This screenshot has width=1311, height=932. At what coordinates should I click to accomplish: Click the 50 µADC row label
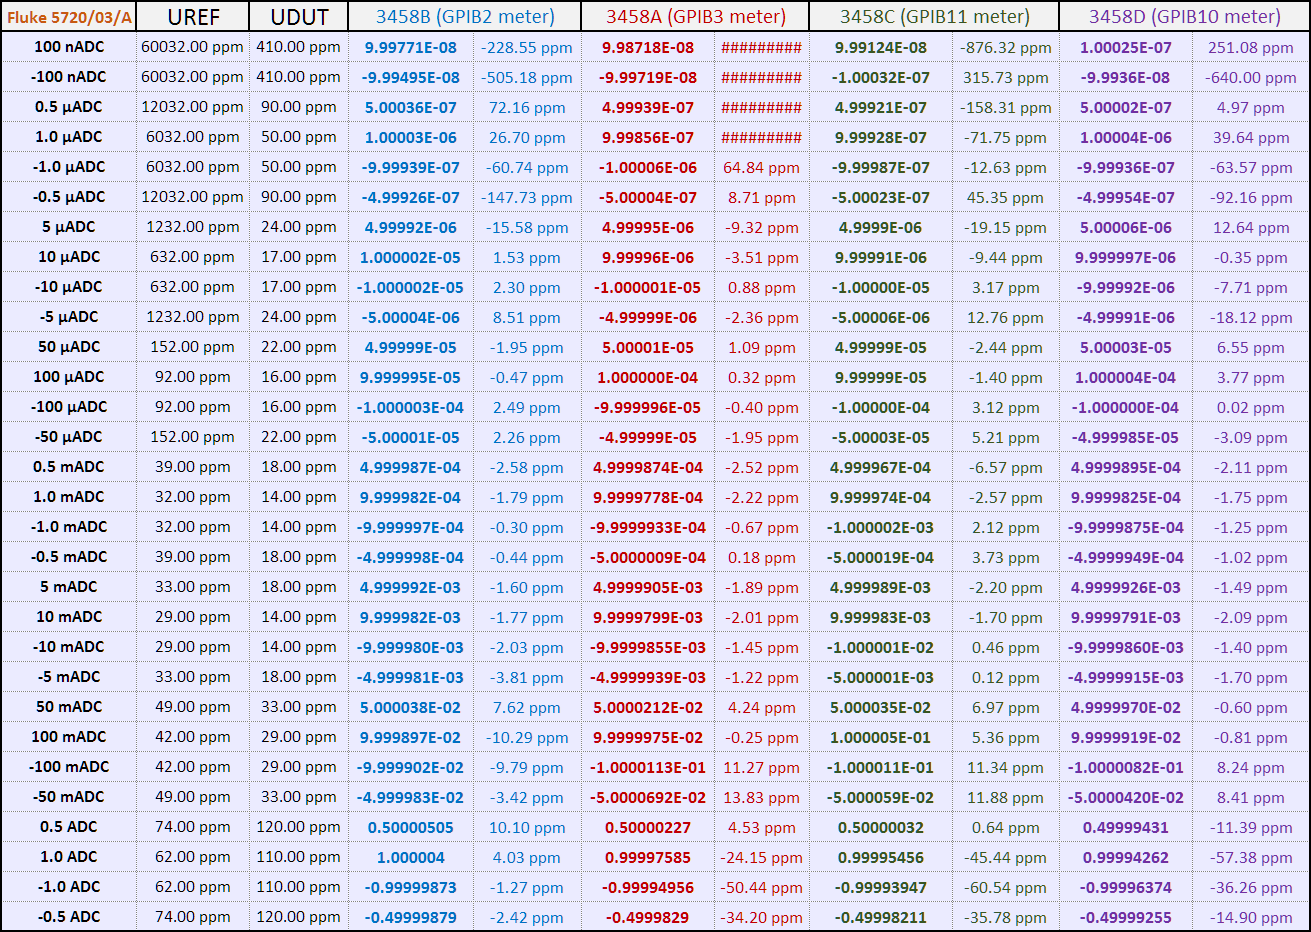coord(69,347)
